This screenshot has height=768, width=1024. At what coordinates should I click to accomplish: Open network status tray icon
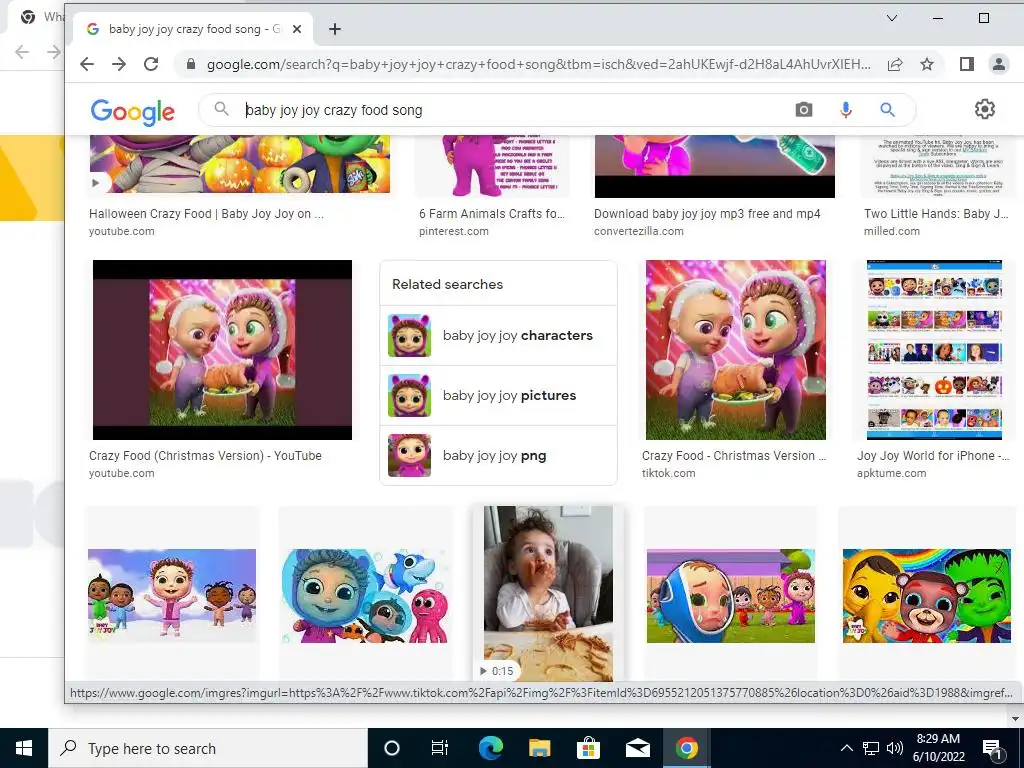point(871,748)
